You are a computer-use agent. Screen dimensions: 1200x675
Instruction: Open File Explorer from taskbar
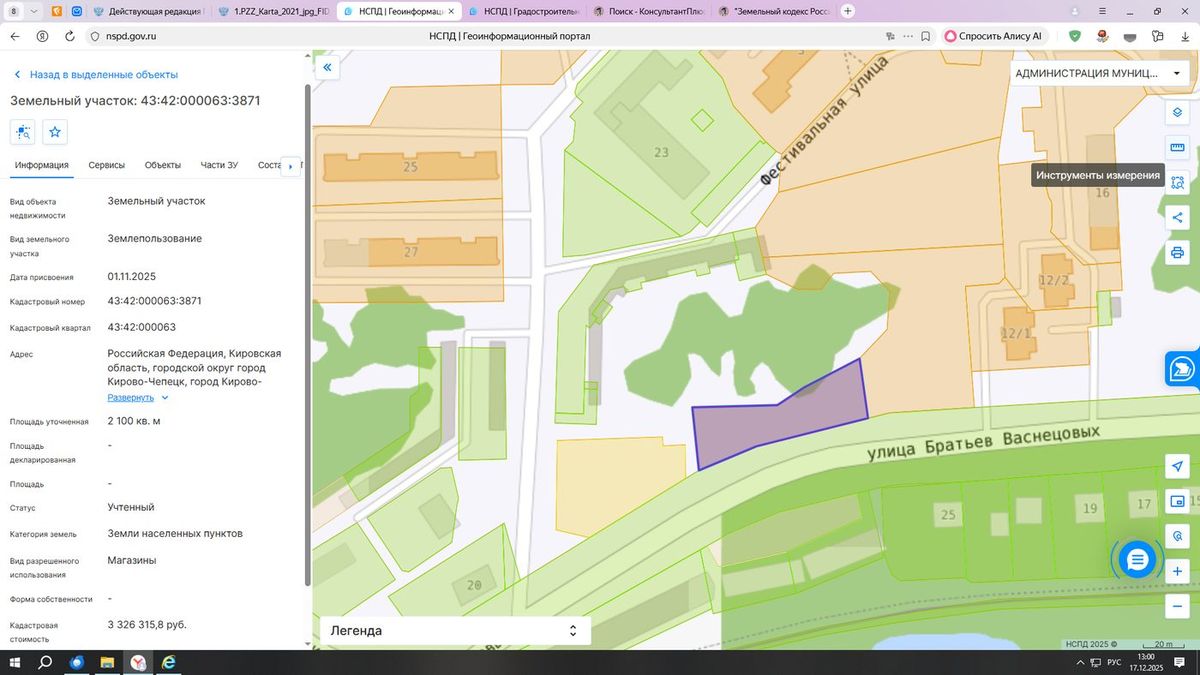pos(106,663)
